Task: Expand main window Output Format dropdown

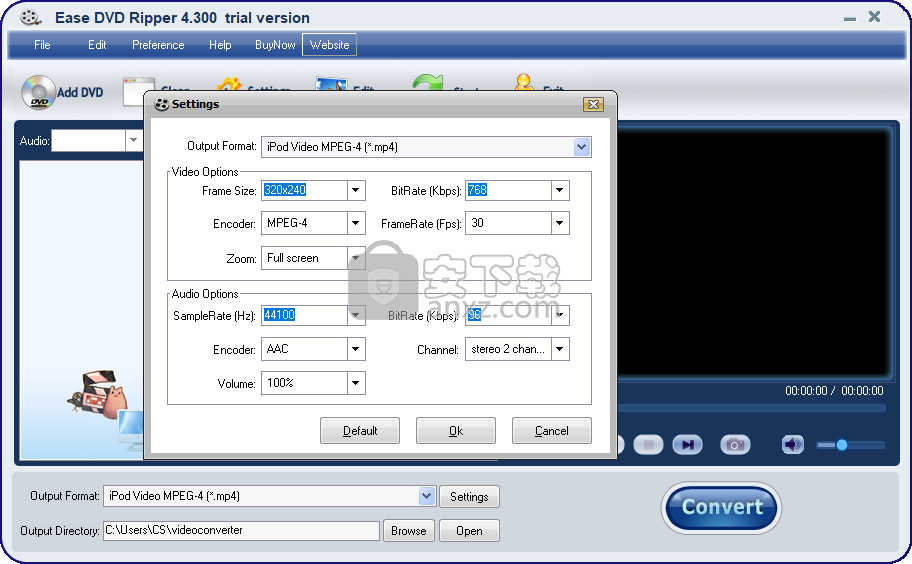Action: tap(426, 496)
